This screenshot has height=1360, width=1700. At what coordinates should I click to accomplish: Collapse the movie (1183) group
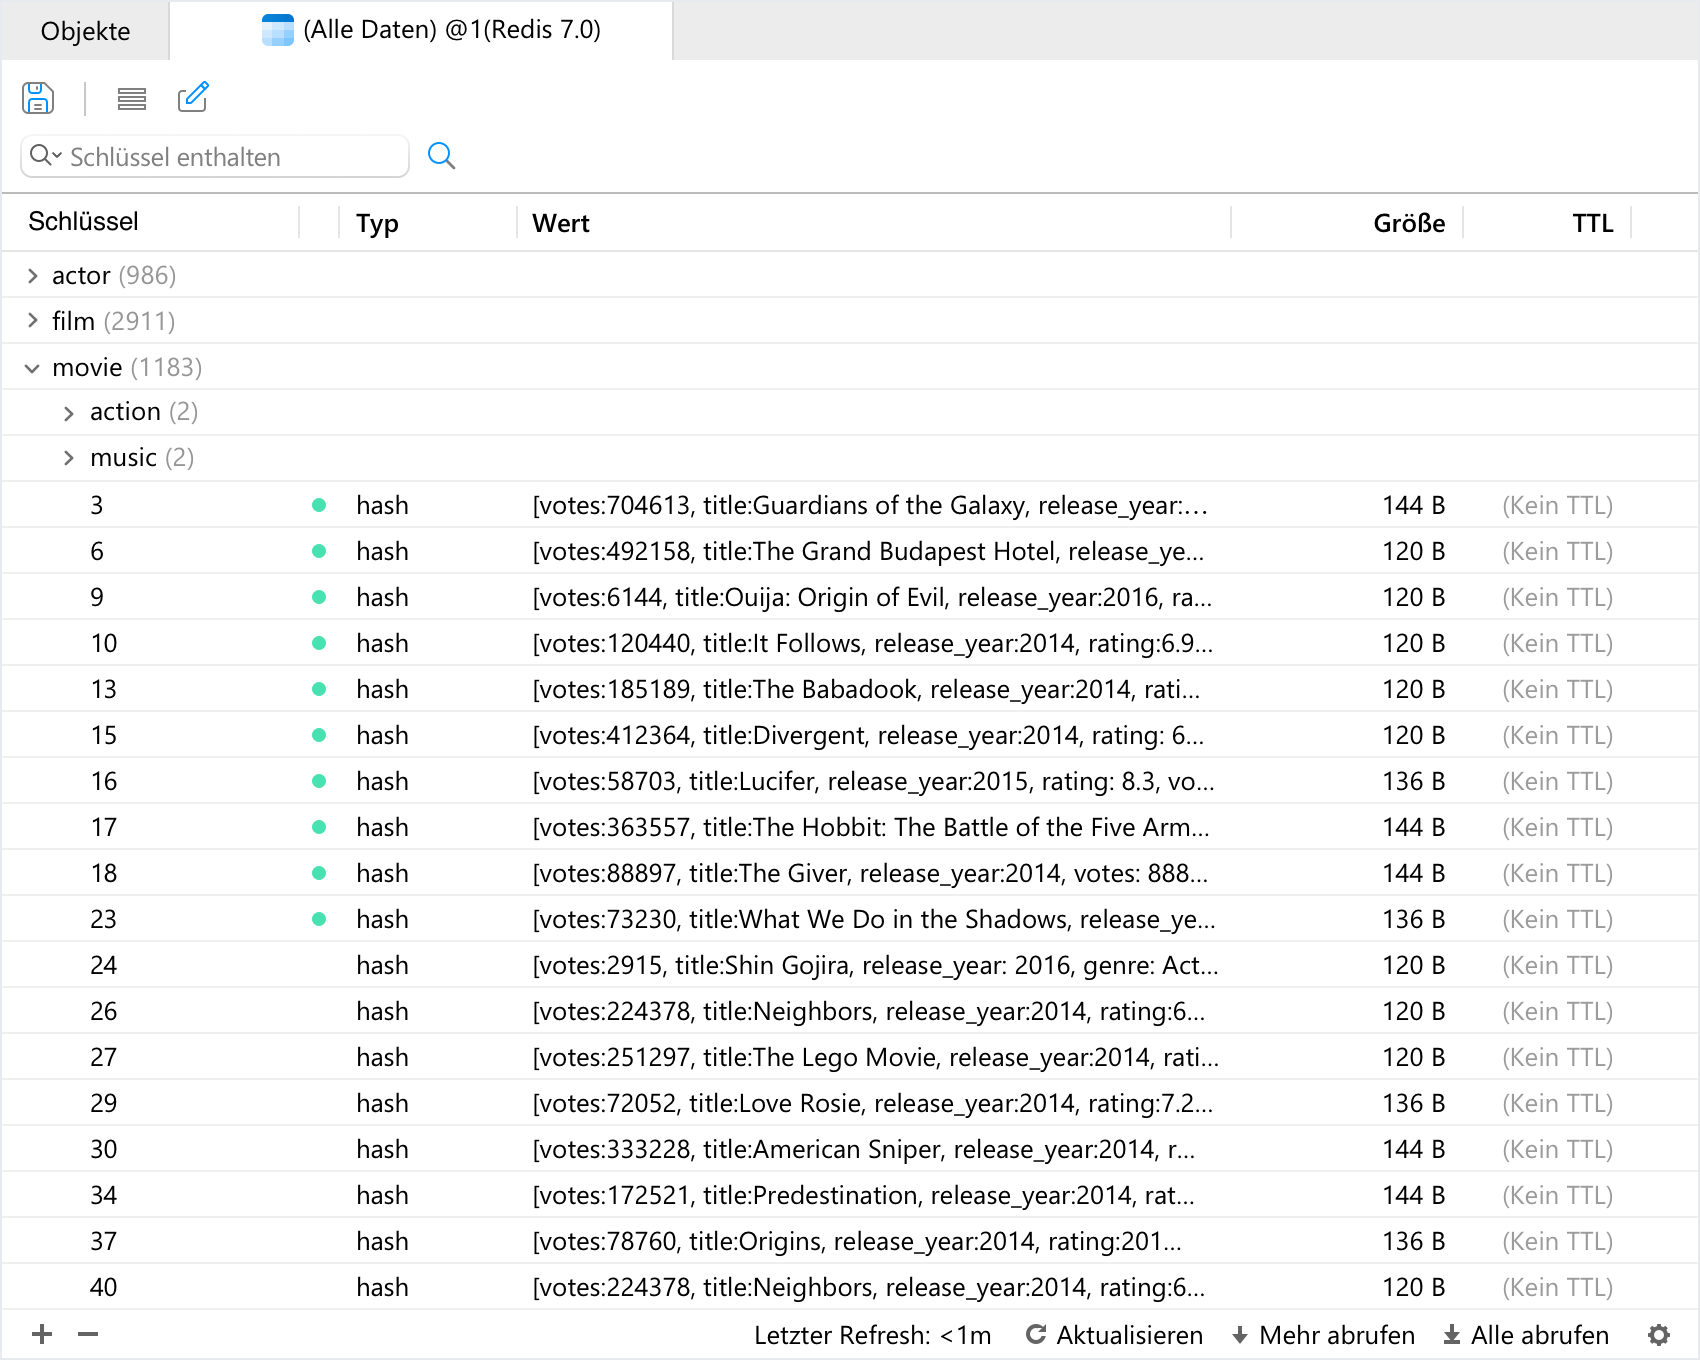click(x=33, y=368)
